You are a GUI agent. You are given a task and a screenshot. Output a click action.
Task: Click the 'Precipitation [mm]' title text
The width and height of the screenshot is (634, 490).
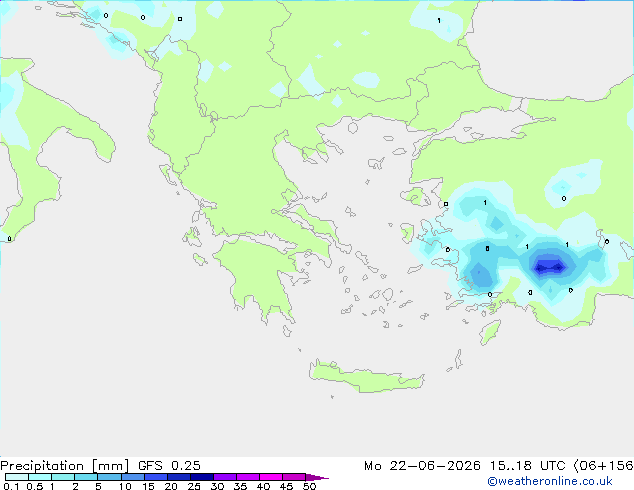click(x=64, y=466)
